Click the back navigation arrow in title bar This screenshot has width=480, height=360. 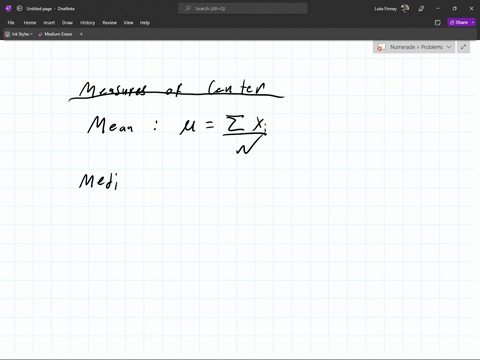[19, 9]
